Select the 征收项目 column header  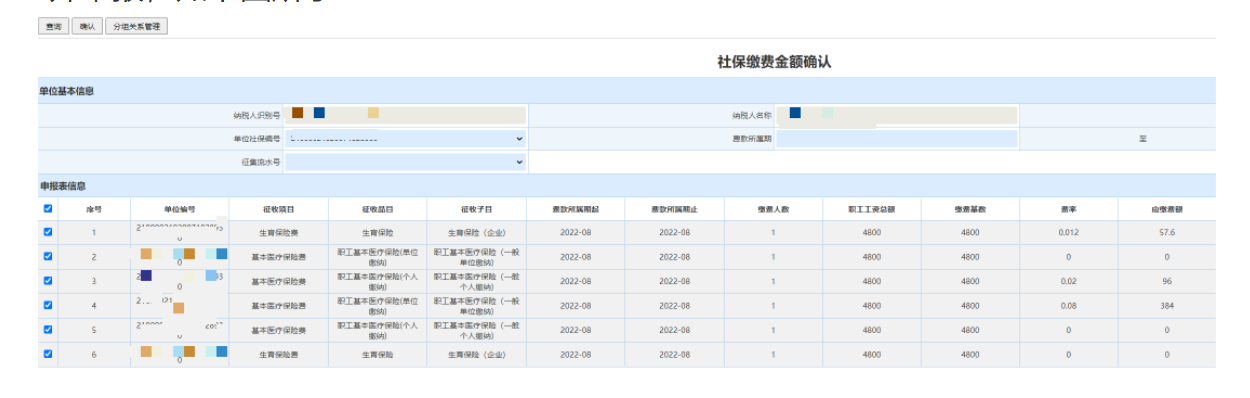(279, 209)
